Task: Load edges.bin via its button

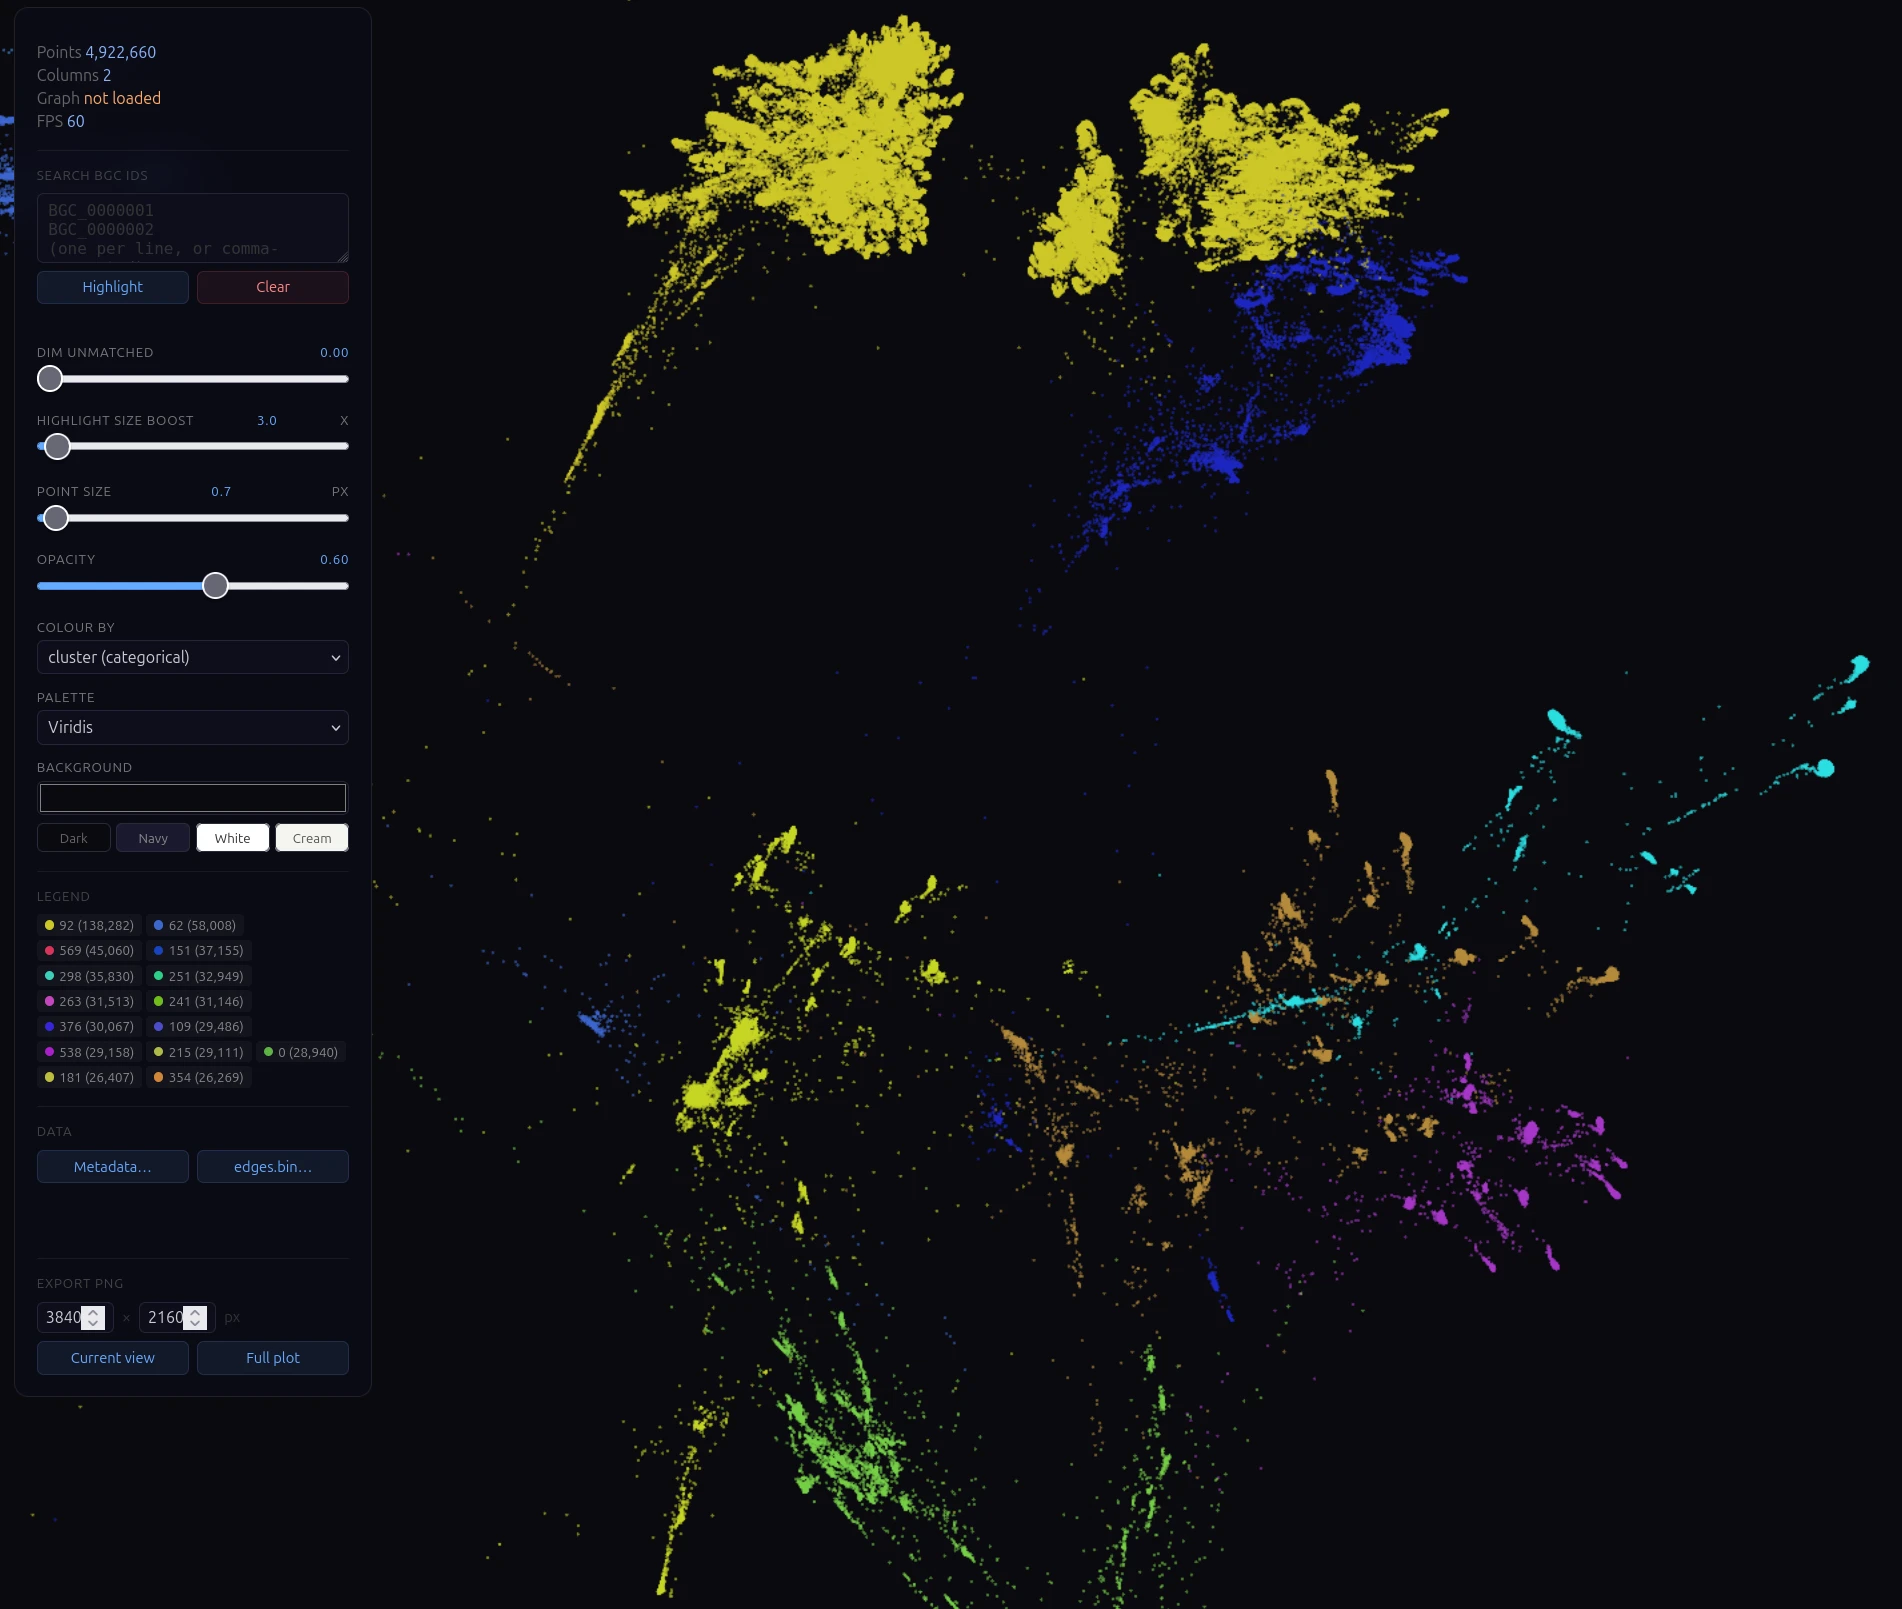Action: 272,1166
